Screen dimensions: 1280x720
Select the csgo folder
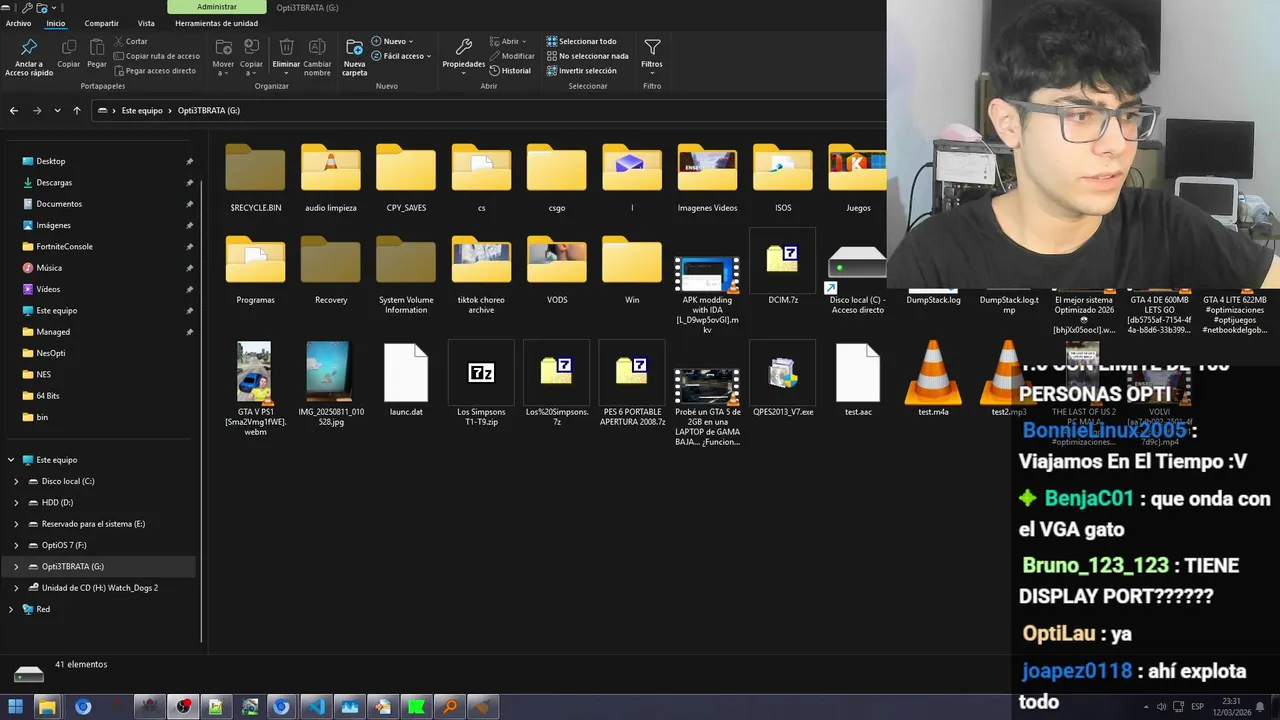(x=557, y=178)
